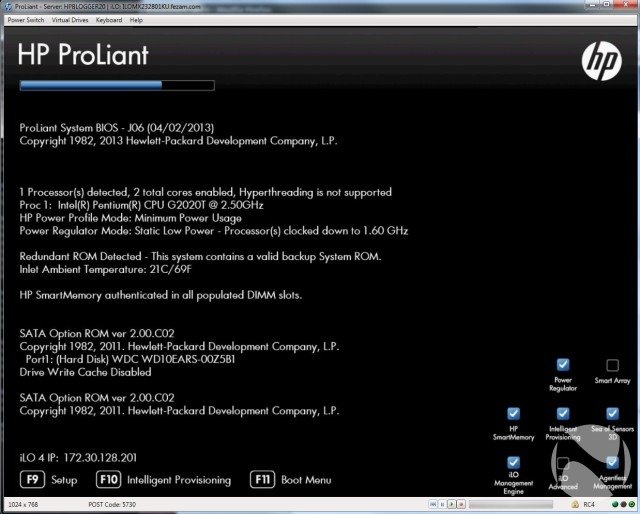
Task: Click the HP Power Profile Mode line
Action: (x=131, y=218)
